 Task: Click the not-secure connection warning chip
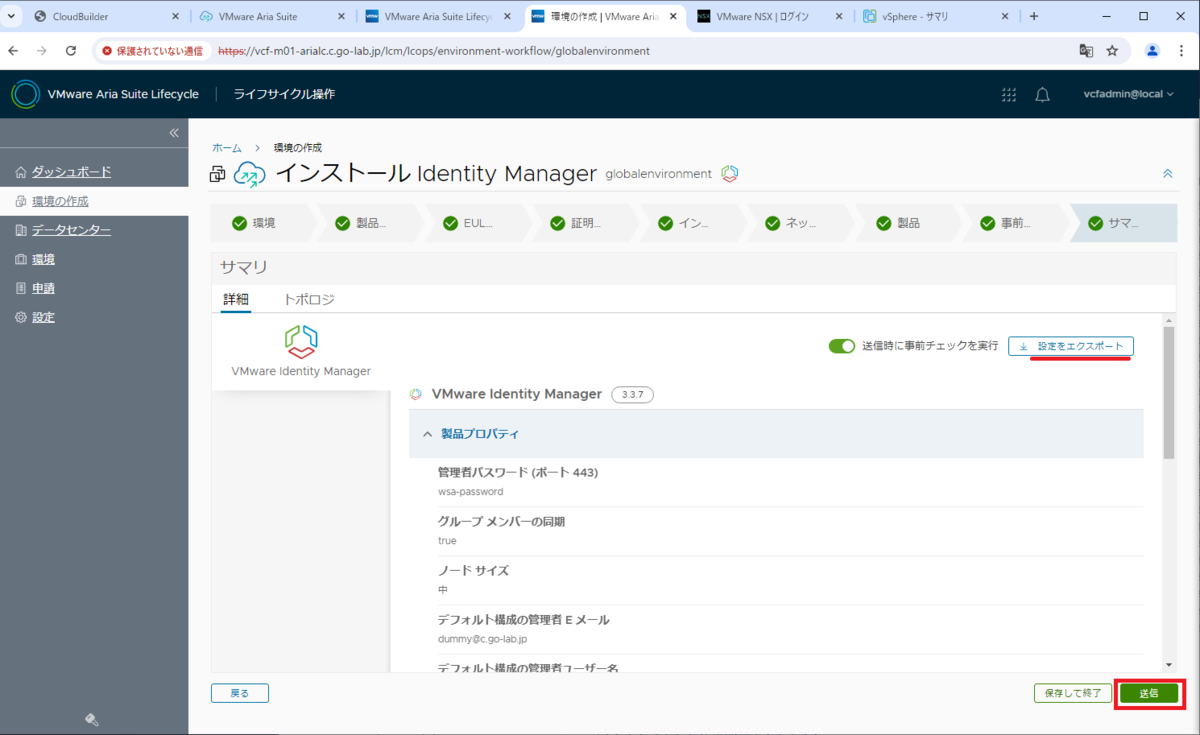click(x=155, y=50)
